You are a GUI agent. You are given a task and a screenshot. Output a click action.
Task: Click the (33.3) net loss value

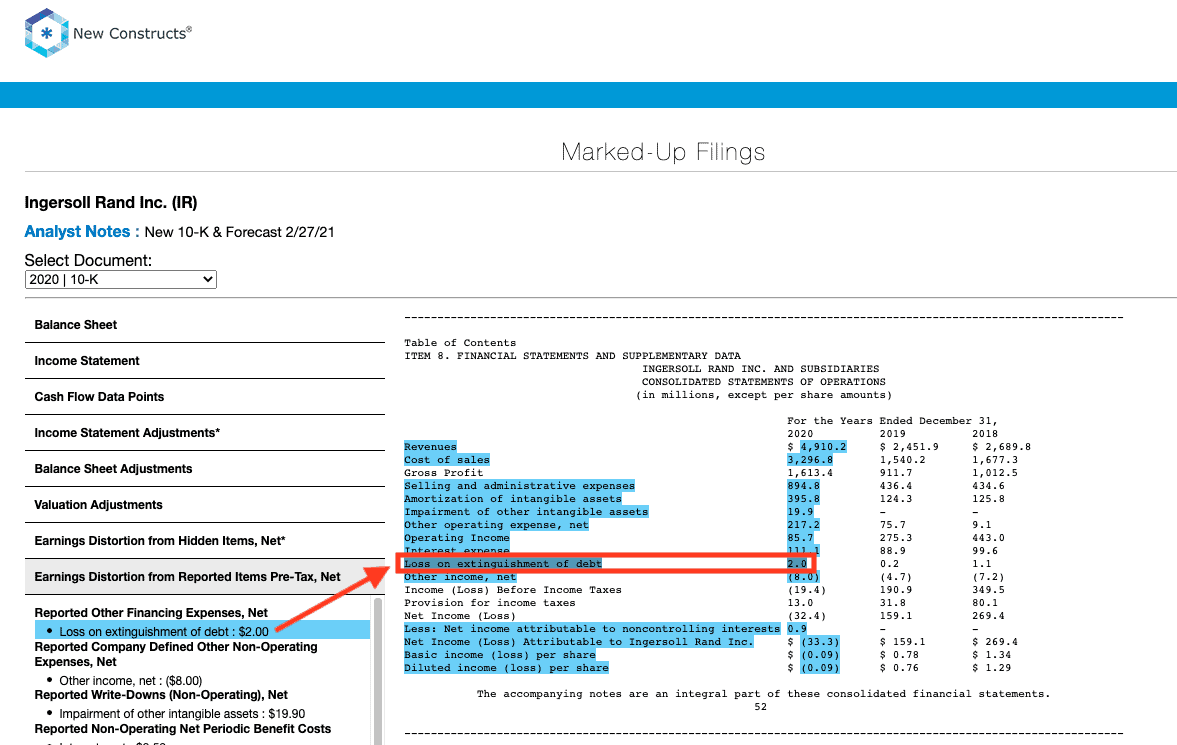820,642
